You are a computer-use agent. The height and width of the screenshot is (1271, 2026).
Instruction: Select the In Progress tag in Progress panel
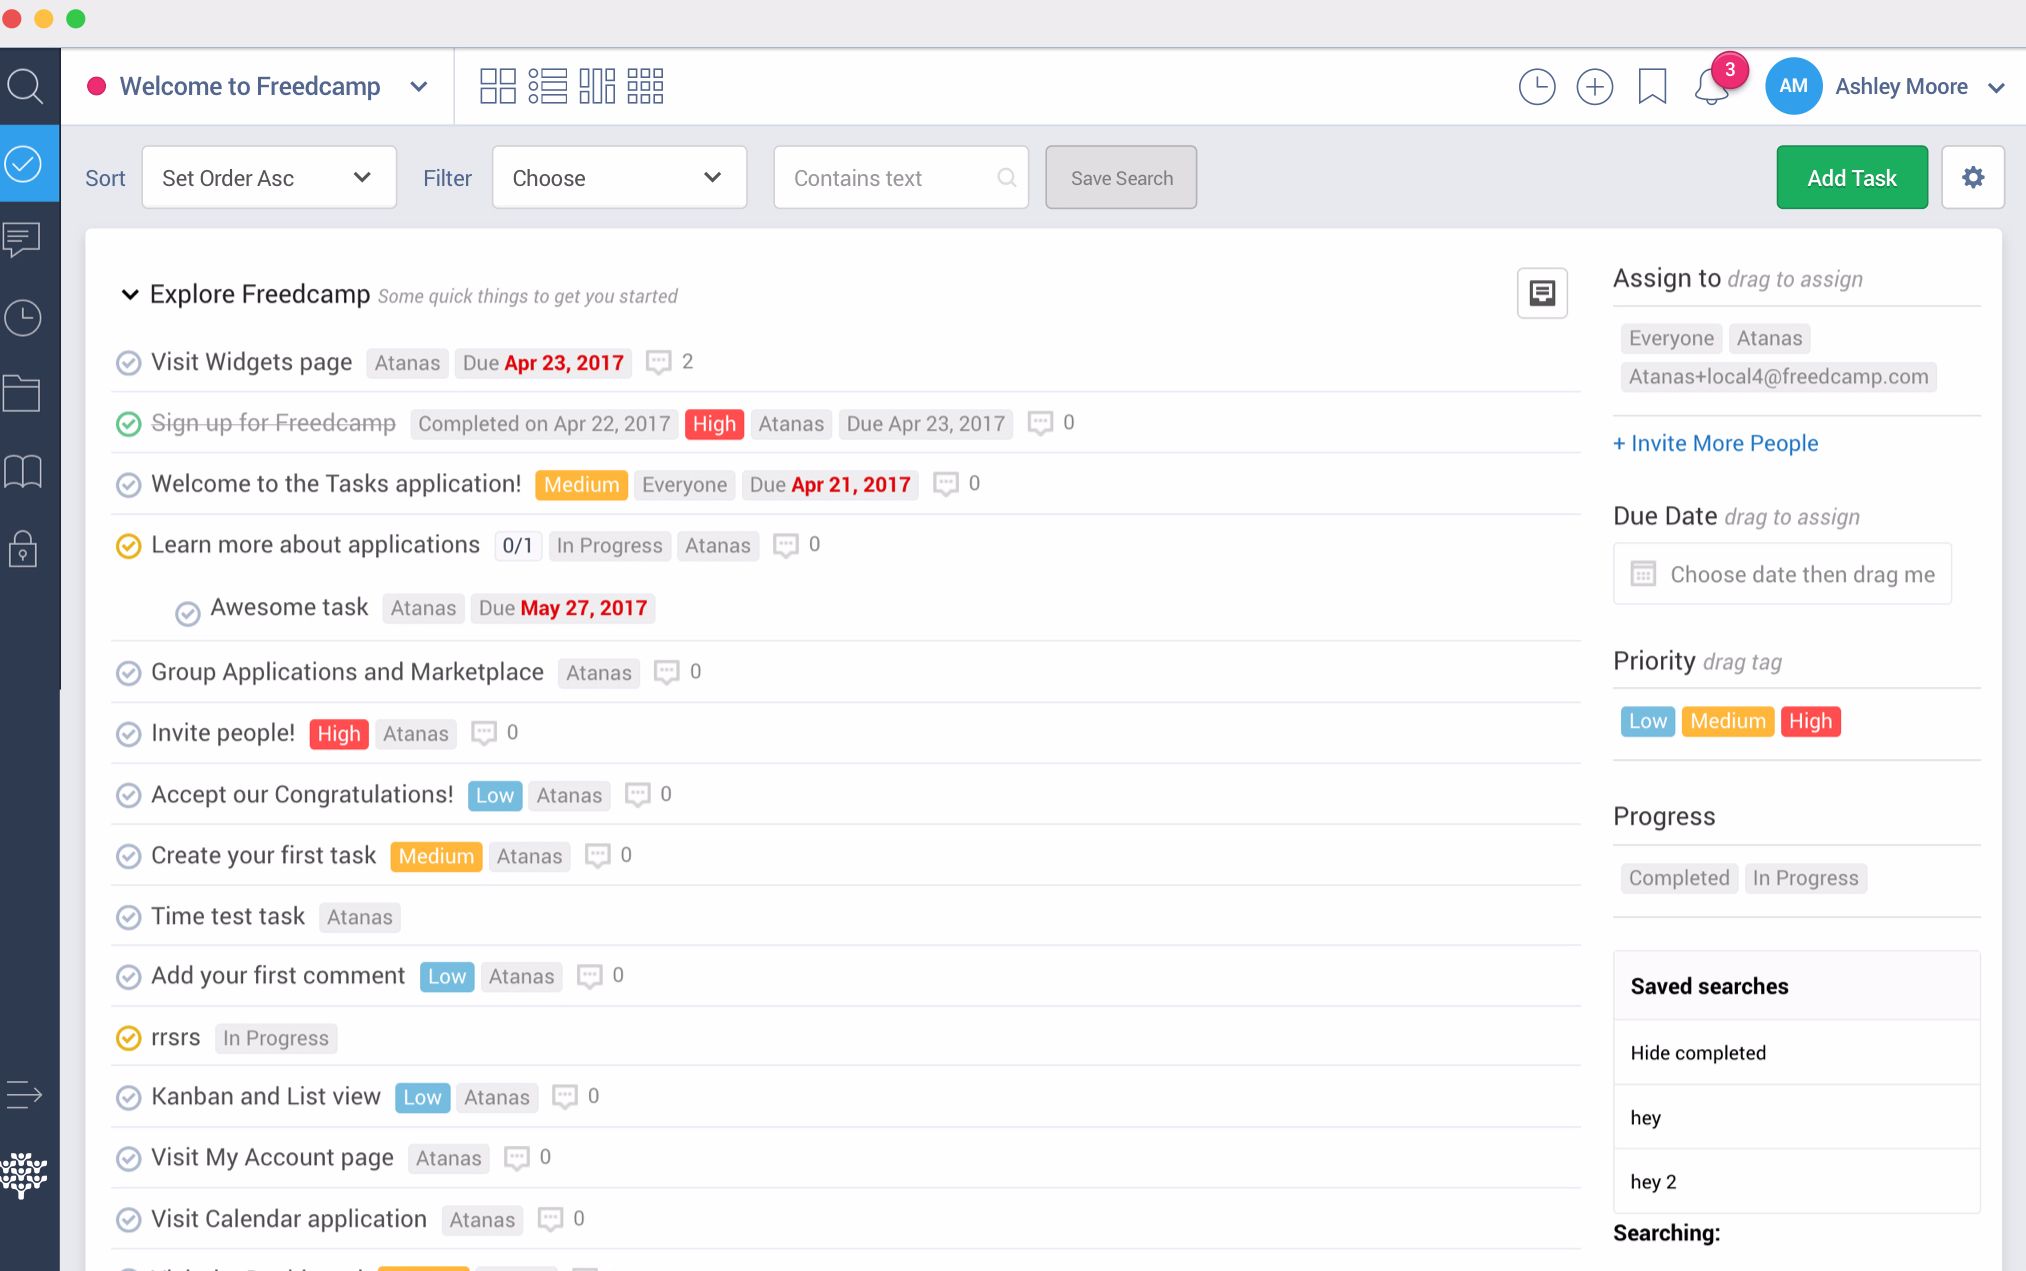click(x=1805, y=878)
